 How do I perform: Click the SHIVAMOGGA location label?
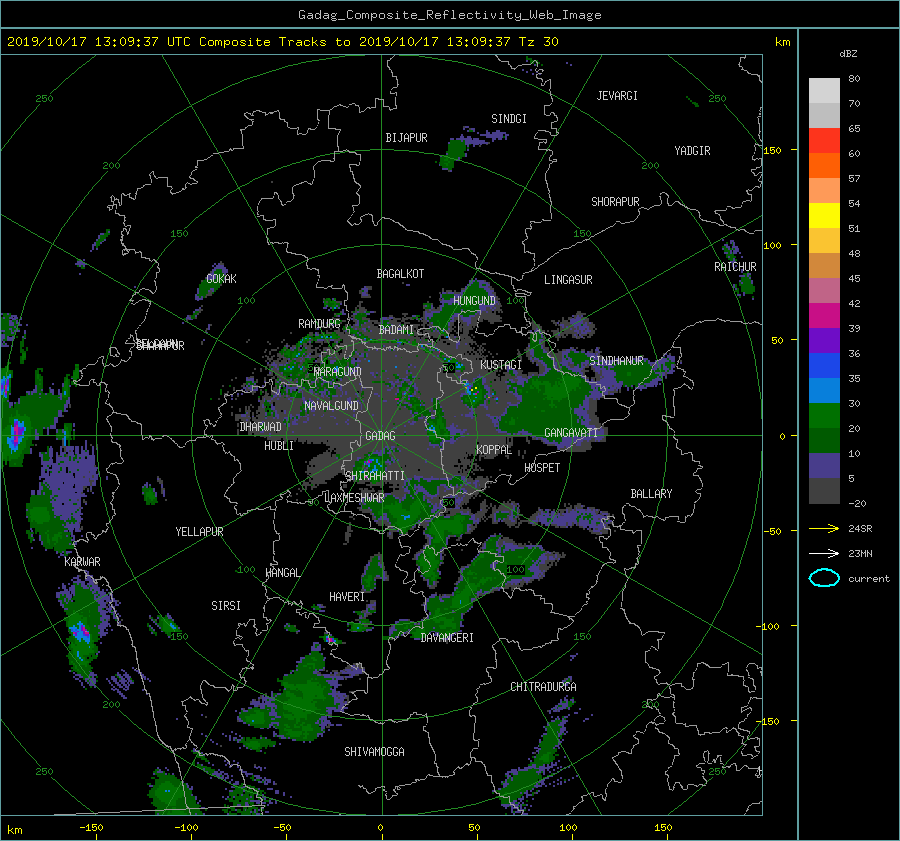tap(374, 752)
